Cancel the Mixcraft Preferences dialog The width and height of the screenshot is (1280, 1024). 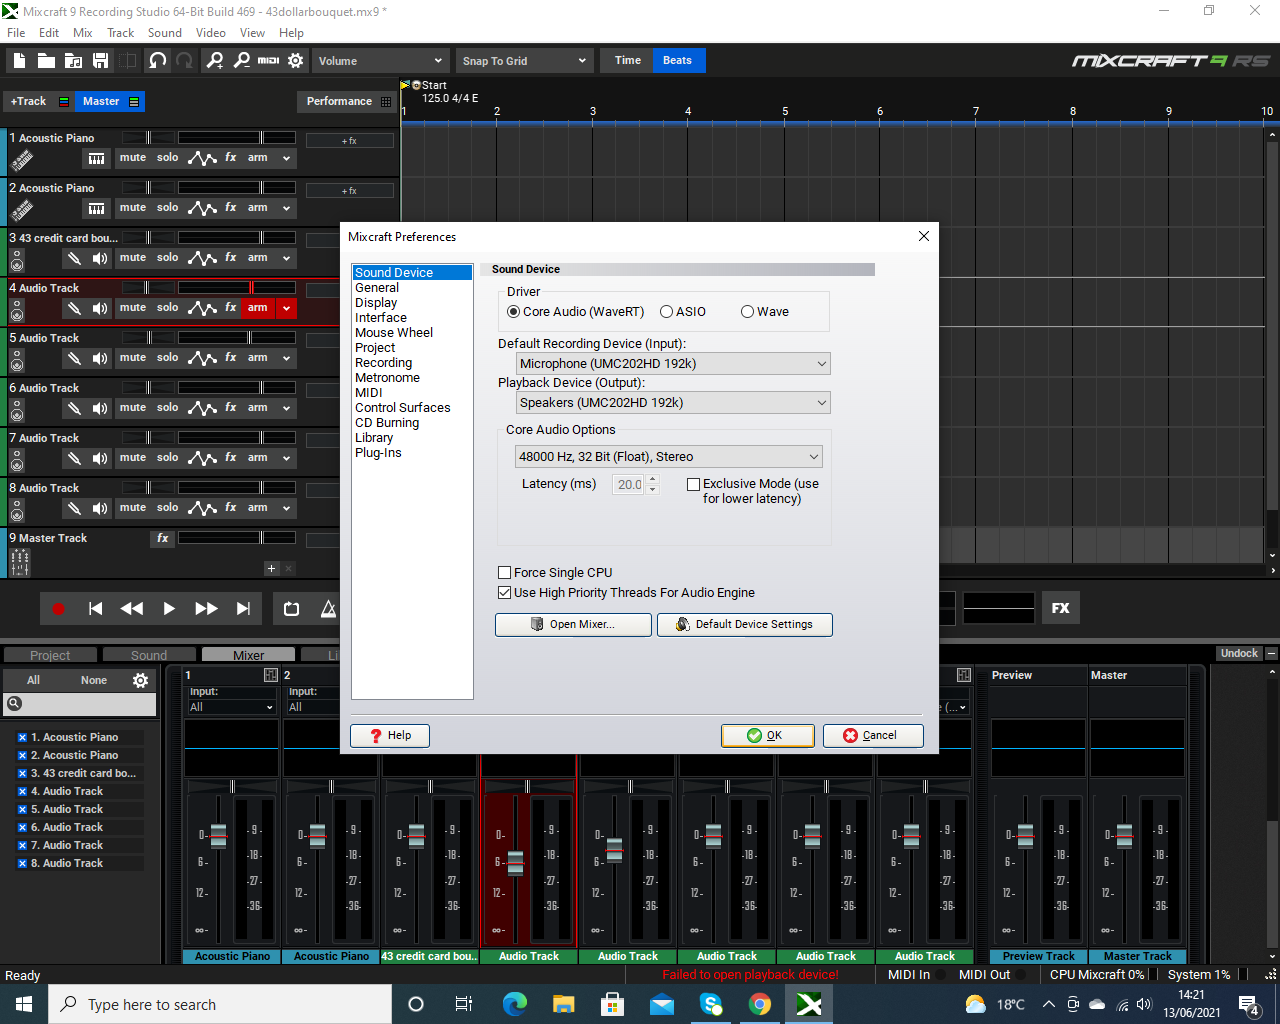tap(873, 735)
